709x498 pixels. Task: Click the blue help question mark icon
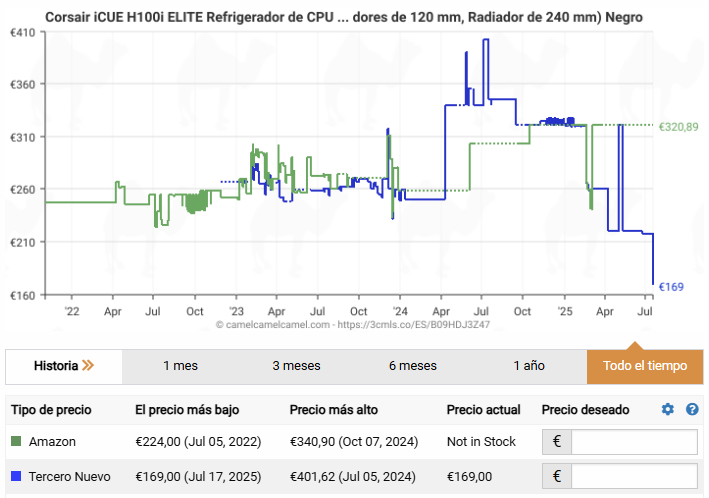[x=692, y=409]
